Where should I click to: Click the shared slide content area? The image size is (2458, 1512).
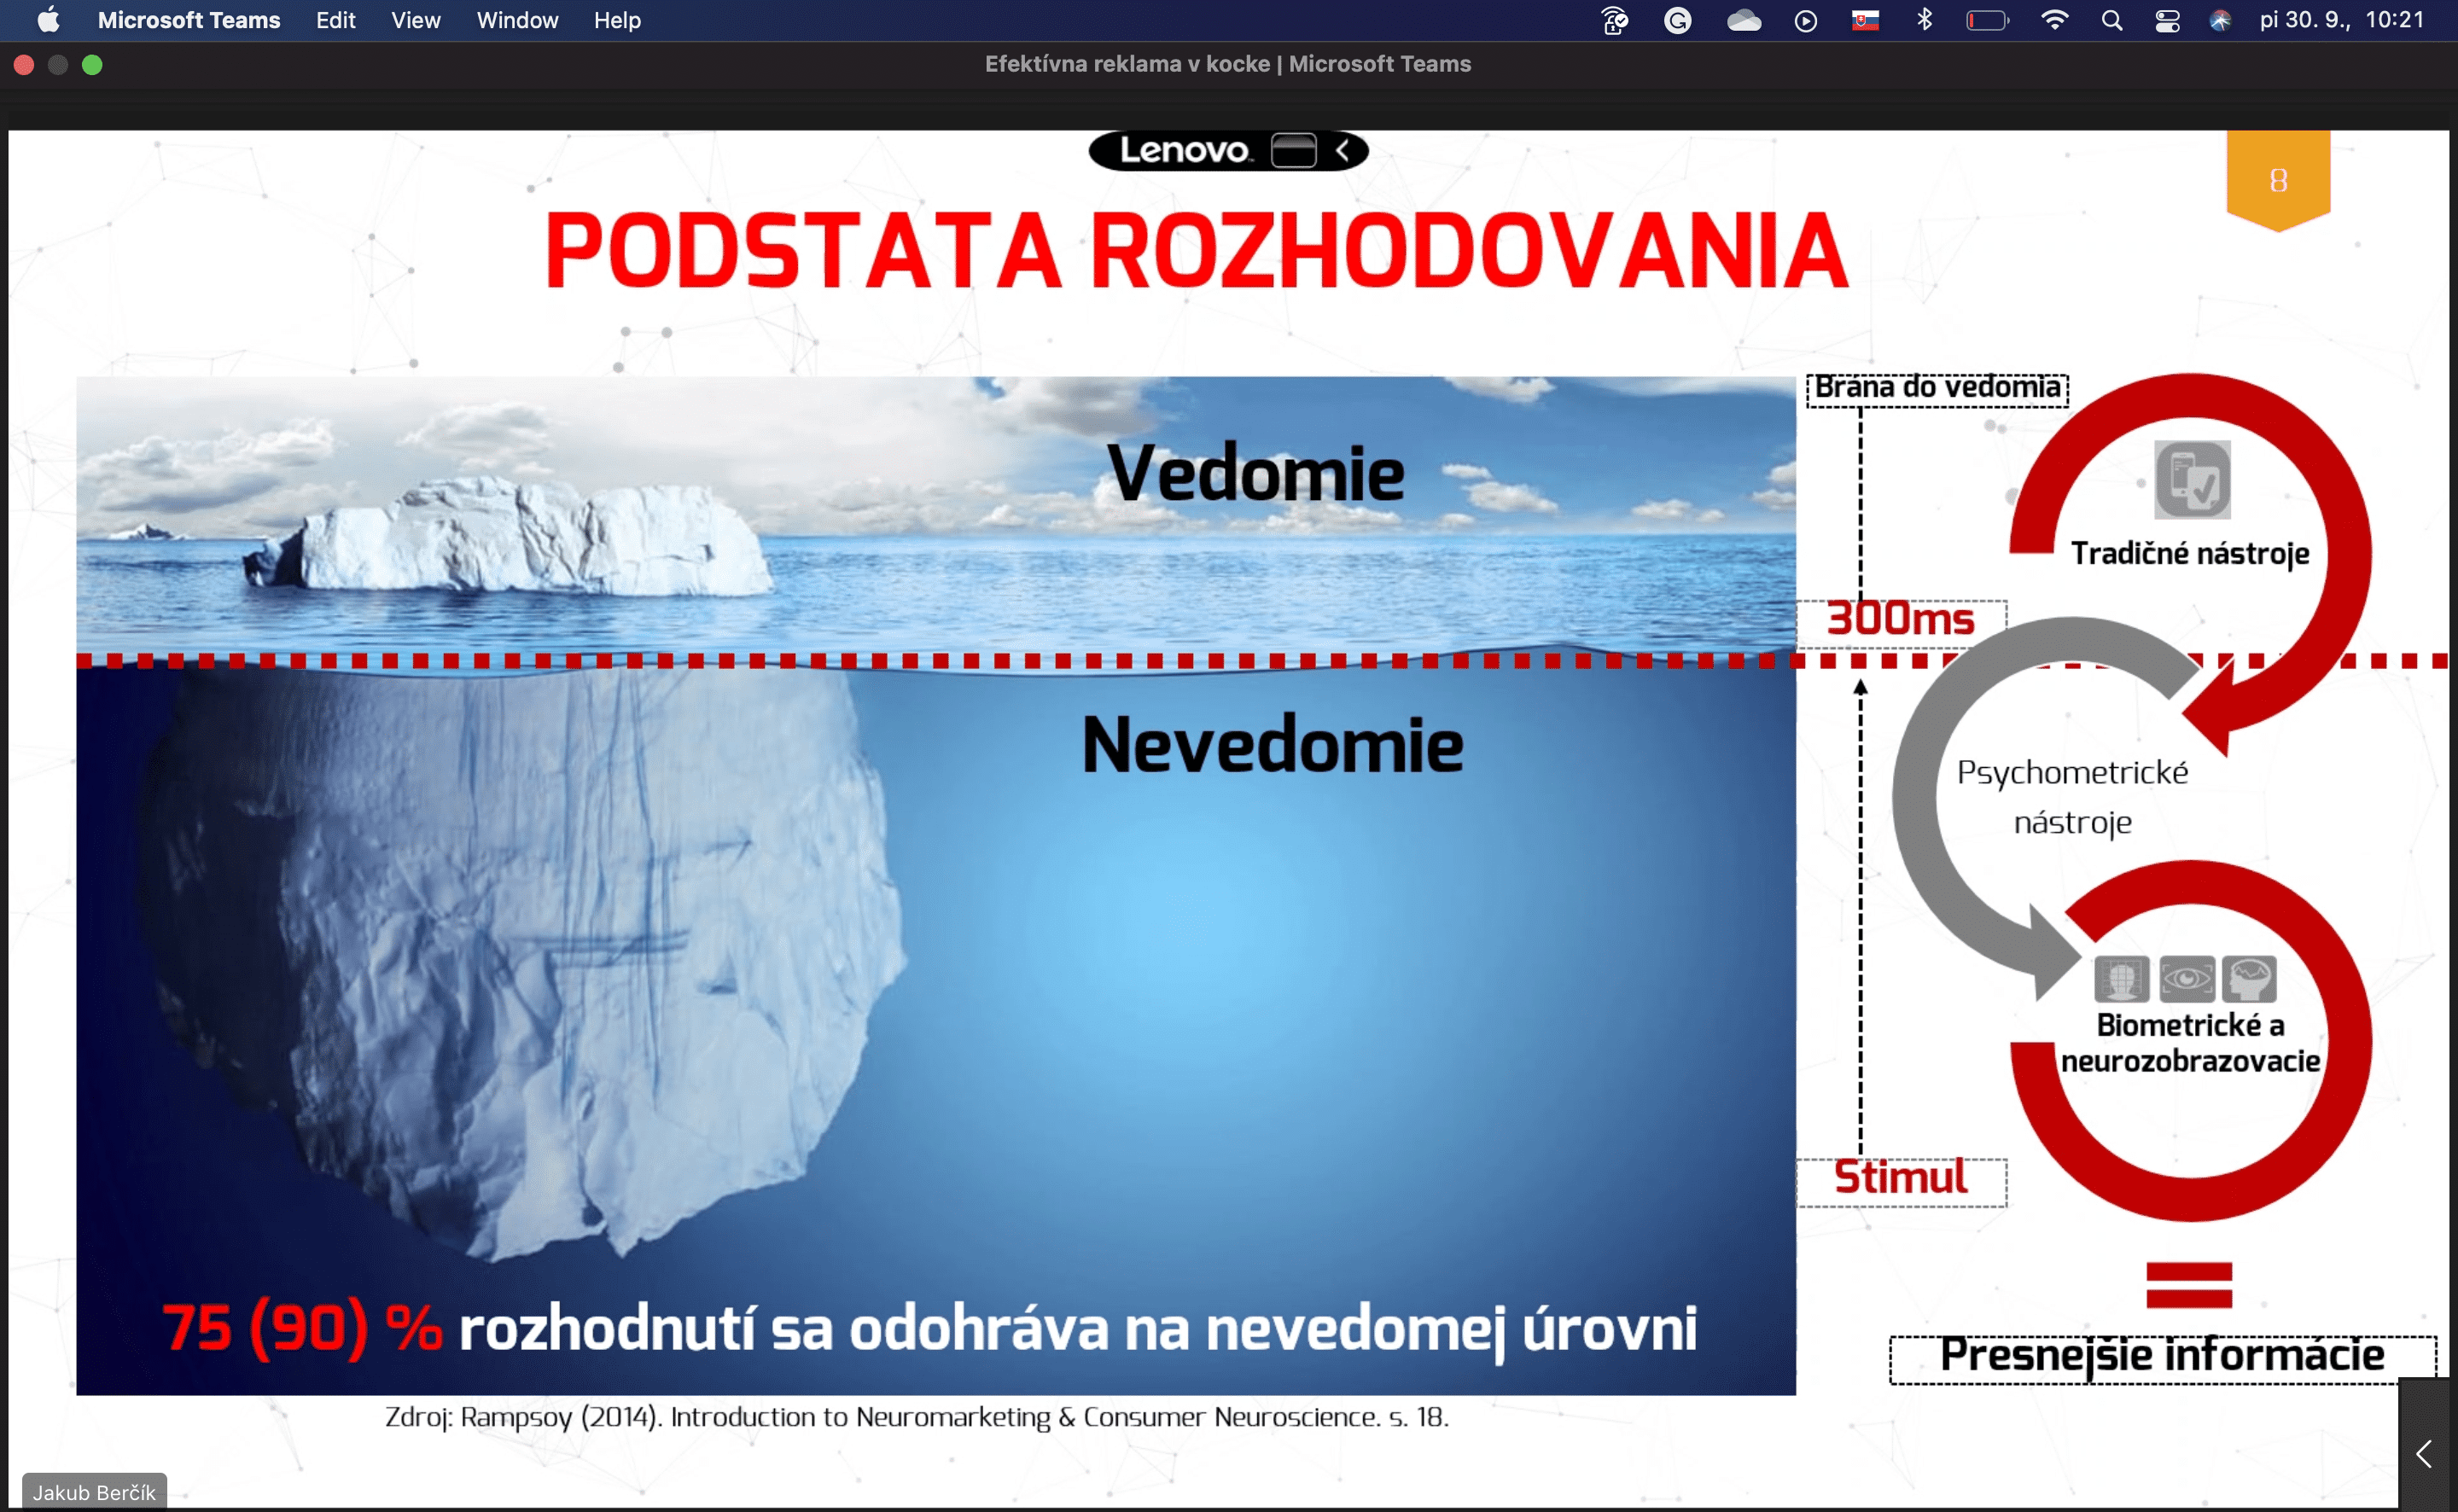[x=1228, y=818]
